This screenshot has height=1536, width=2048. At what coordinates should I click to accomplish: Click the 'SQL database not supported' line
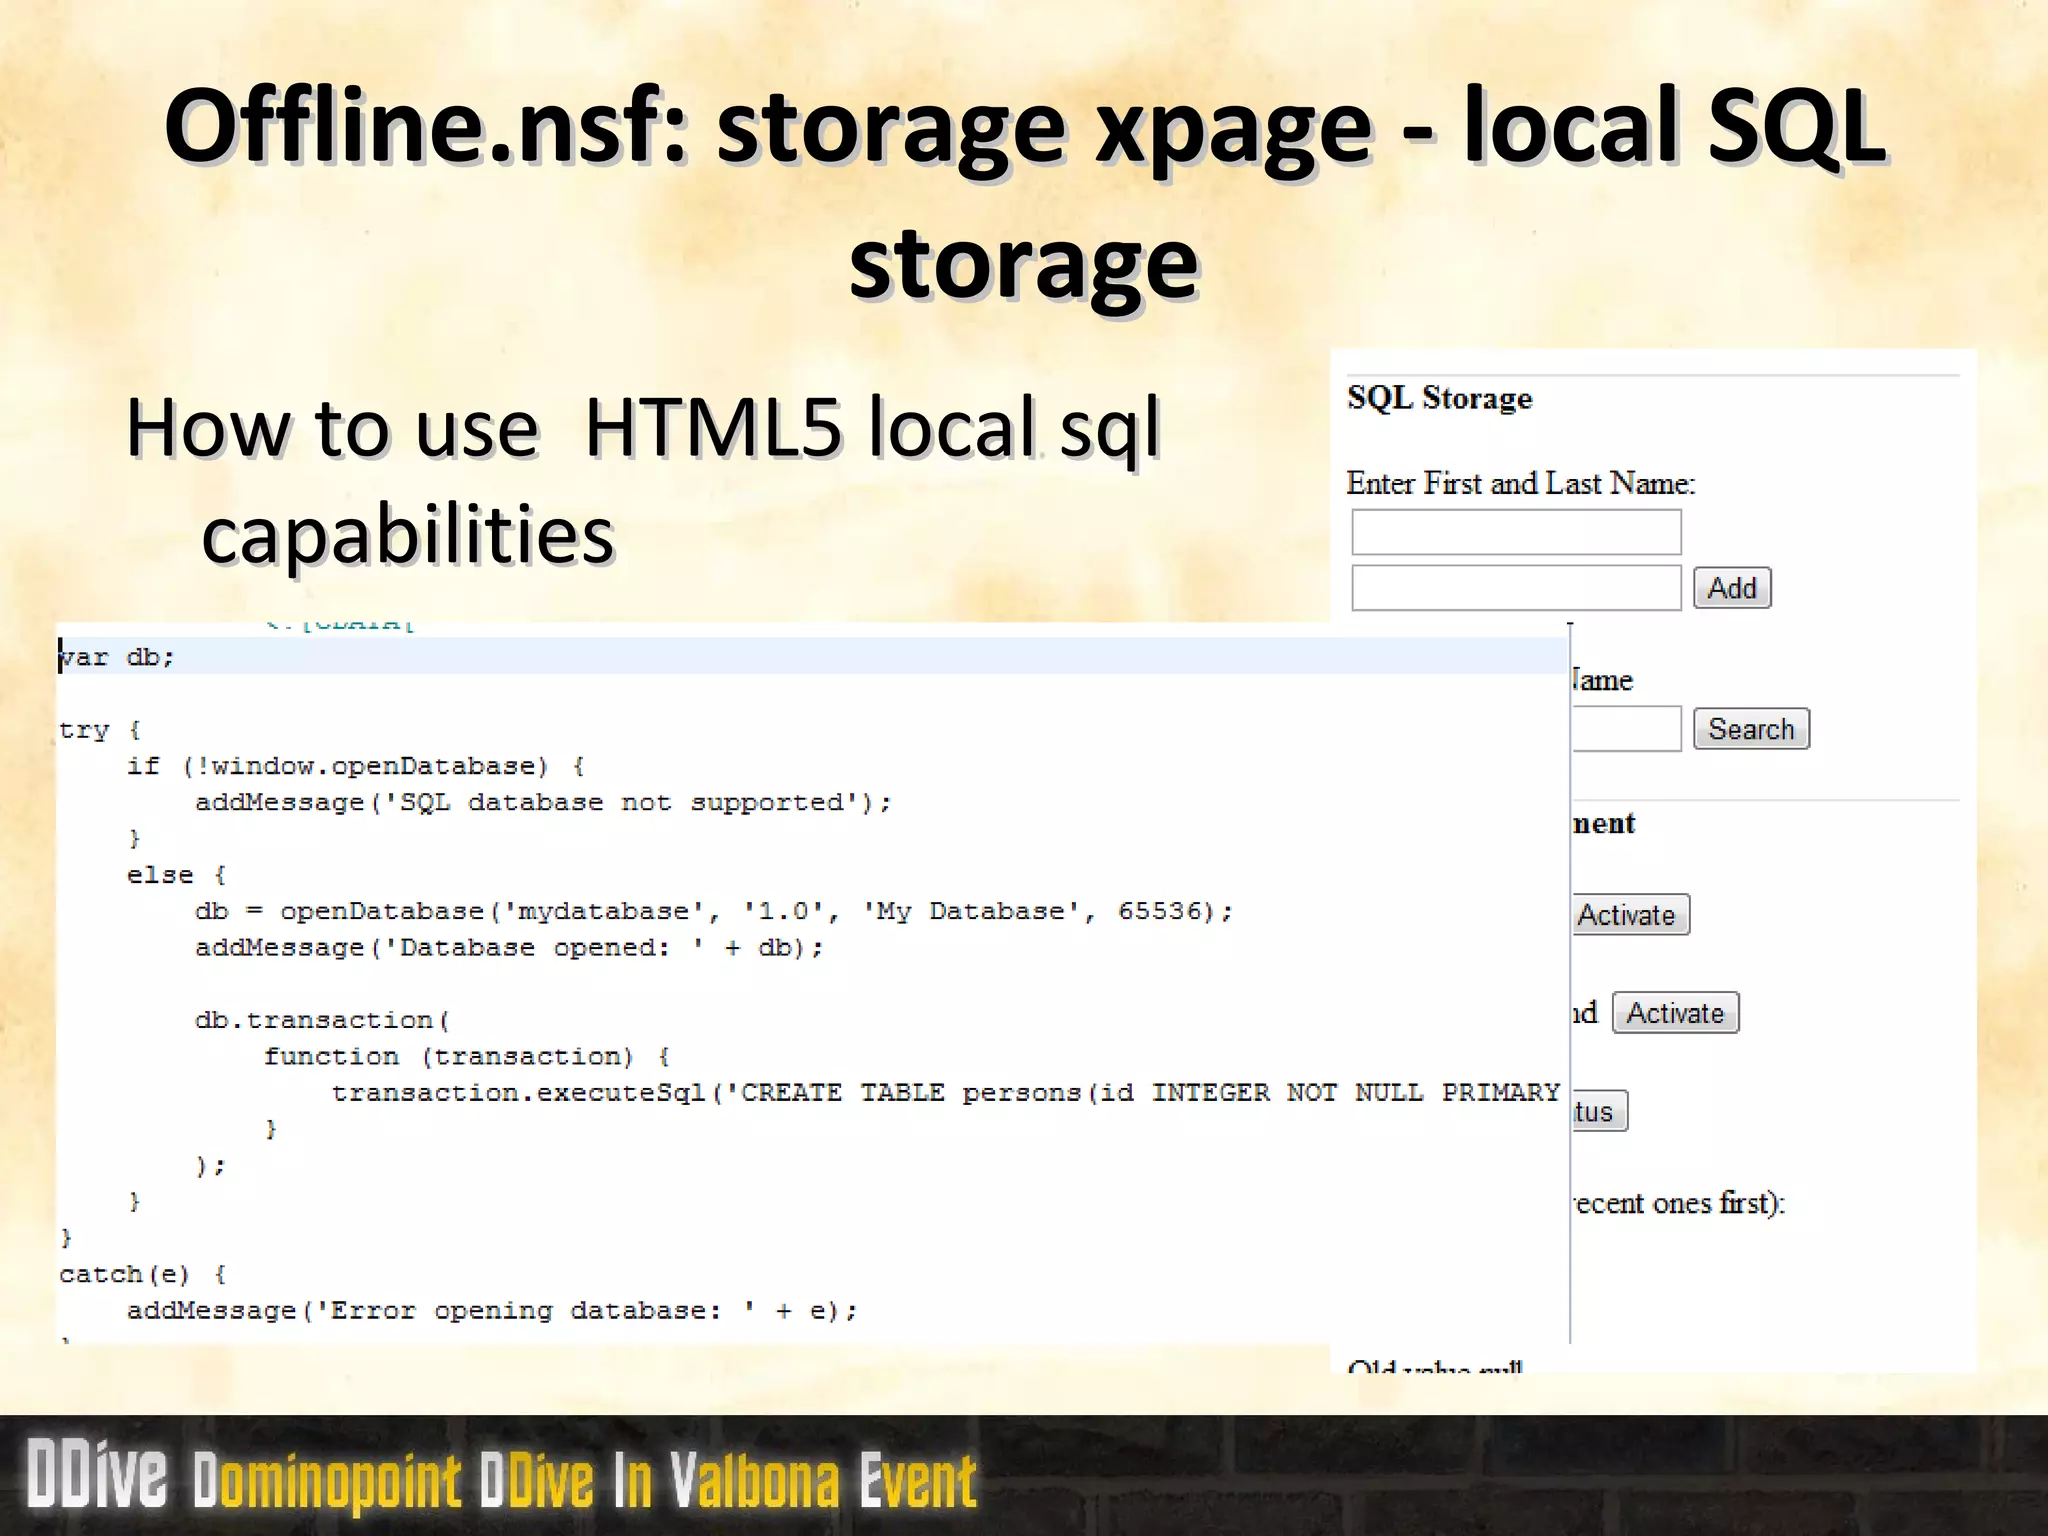[x=543, y=802]
